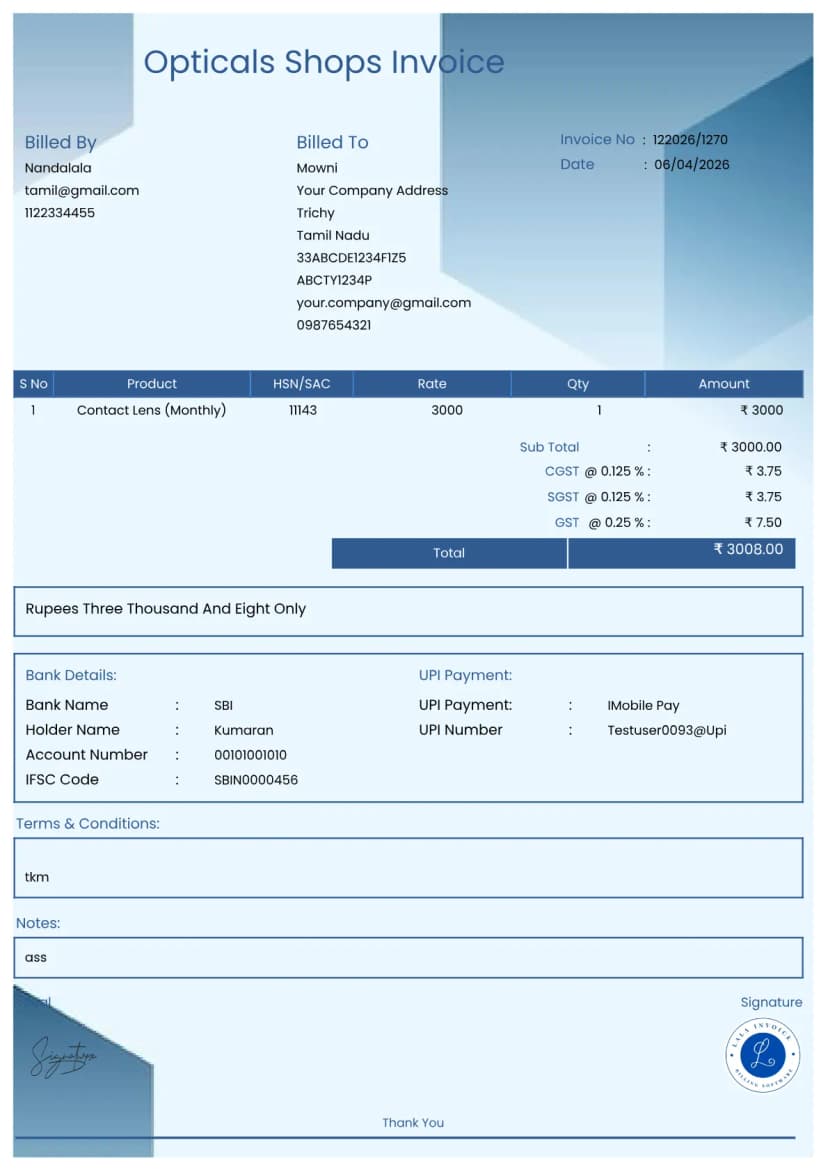Click the handwritten signature image
The width and height of the screenshot is (828, 1172).
coord(64,1057)
